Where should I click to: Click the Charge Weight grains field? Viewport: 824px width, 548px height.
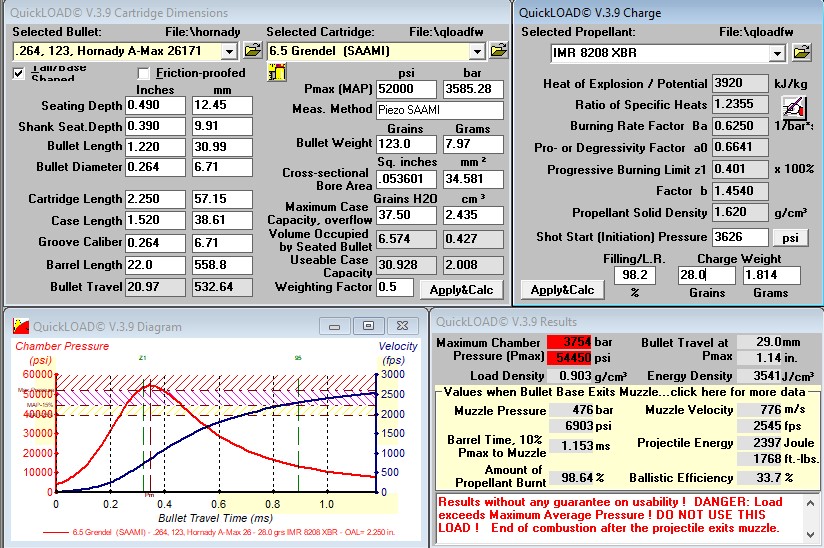707,275
